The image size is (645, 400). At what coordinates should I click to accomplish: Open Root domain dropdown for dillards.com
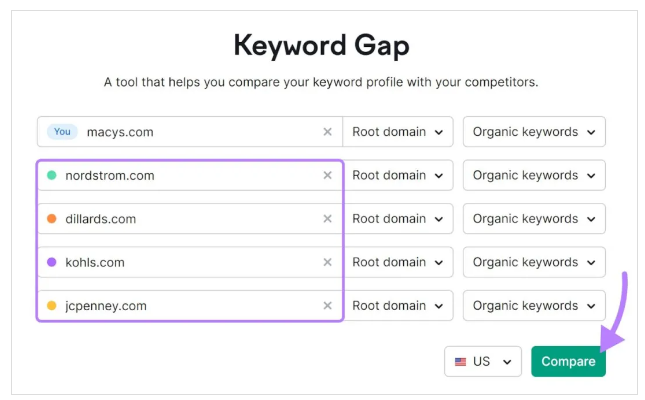(398, 219)
